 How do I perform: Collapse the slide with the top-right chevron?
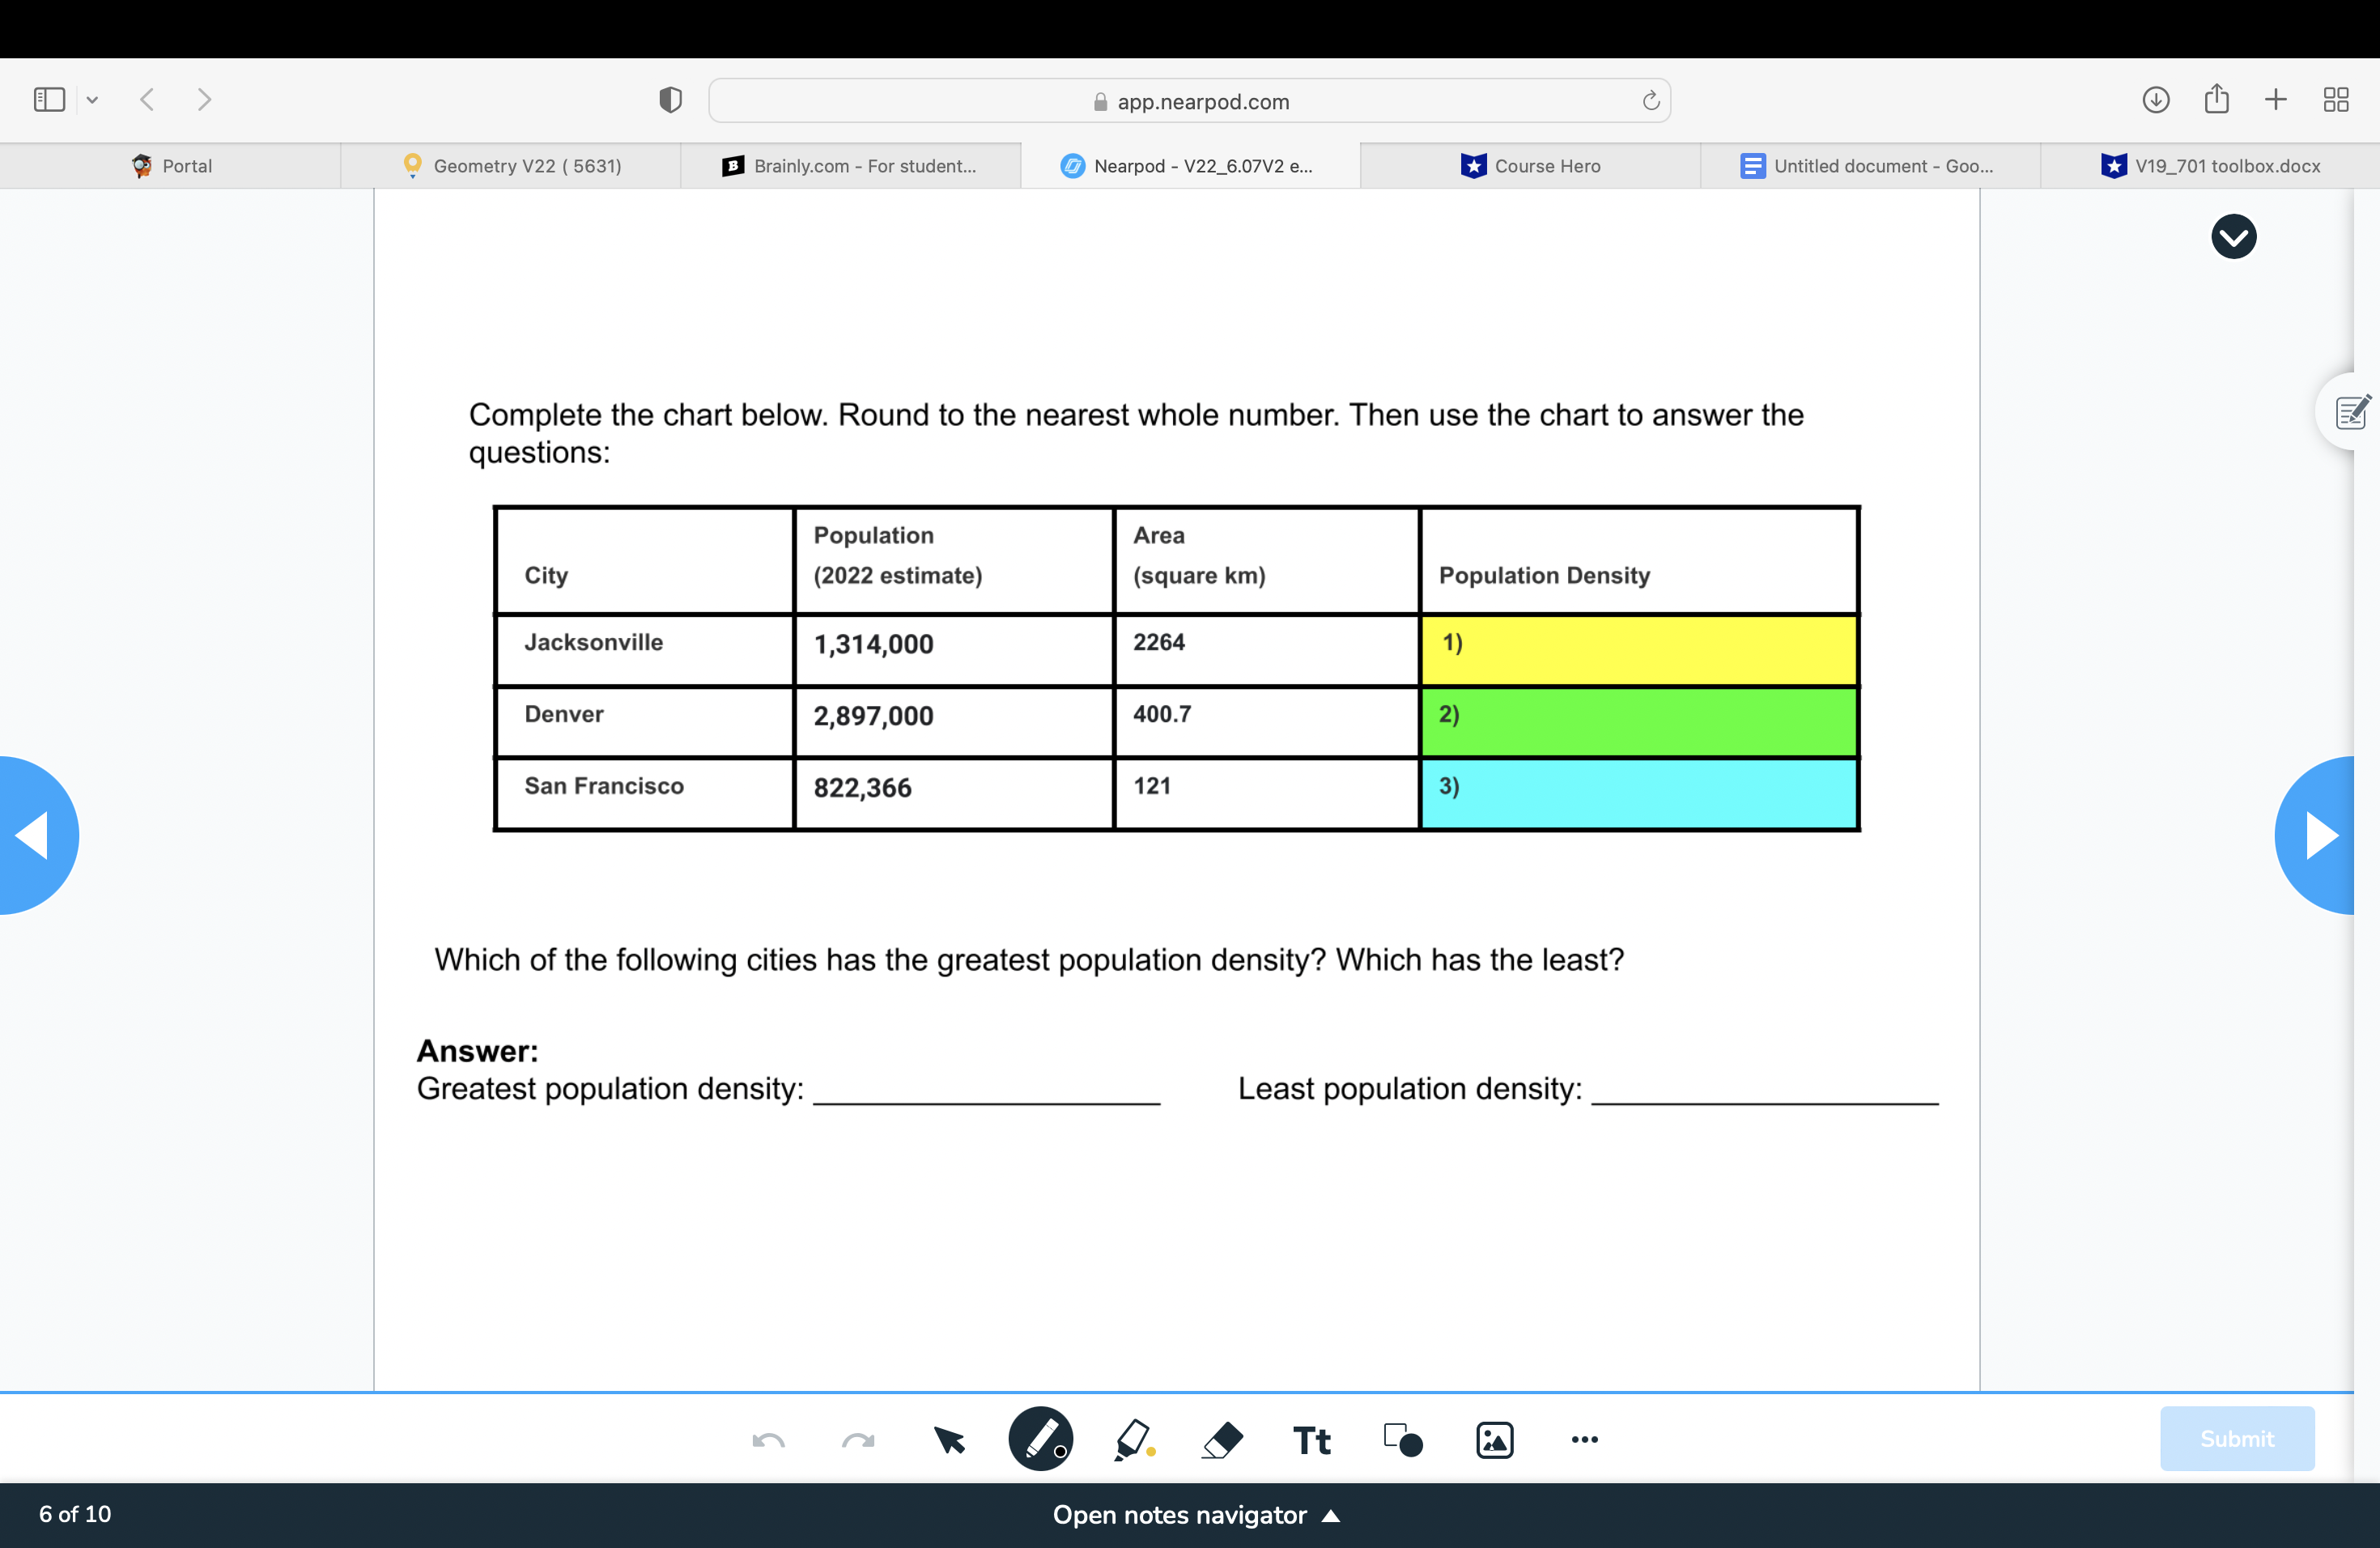2234,236
